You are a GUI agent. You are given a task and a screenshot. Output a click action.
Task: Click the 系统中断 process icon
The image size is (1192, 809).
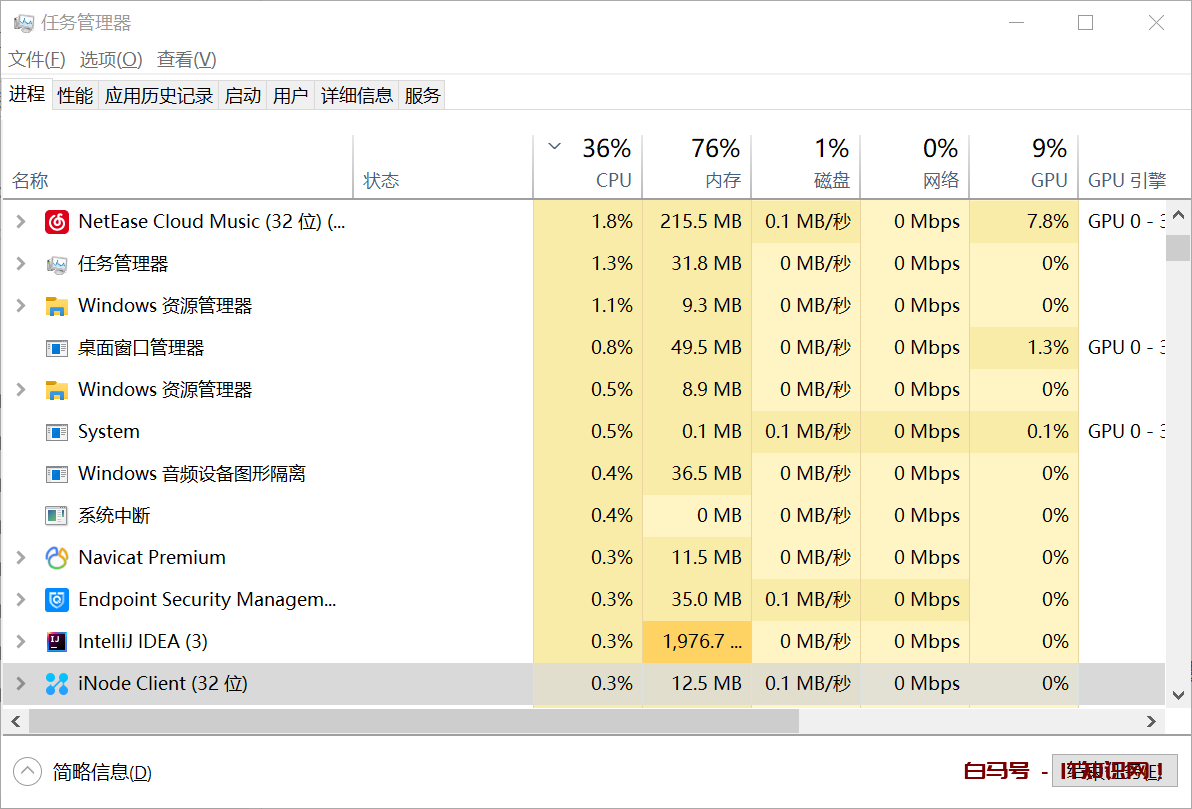pos(57,515)
